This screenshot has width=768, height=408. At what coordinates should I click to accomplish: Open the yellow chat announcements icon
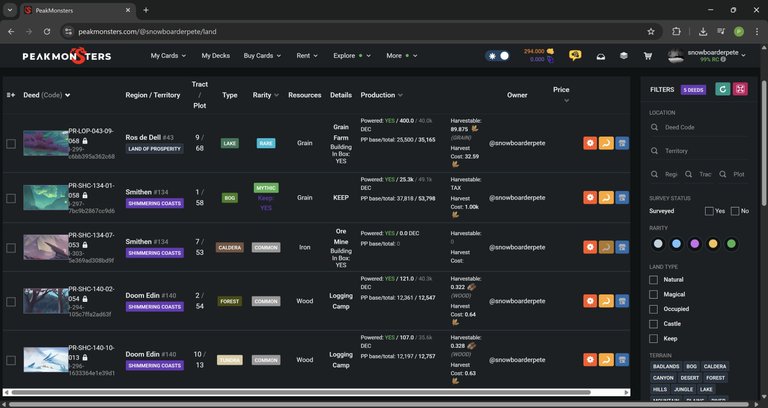point(575,55)
